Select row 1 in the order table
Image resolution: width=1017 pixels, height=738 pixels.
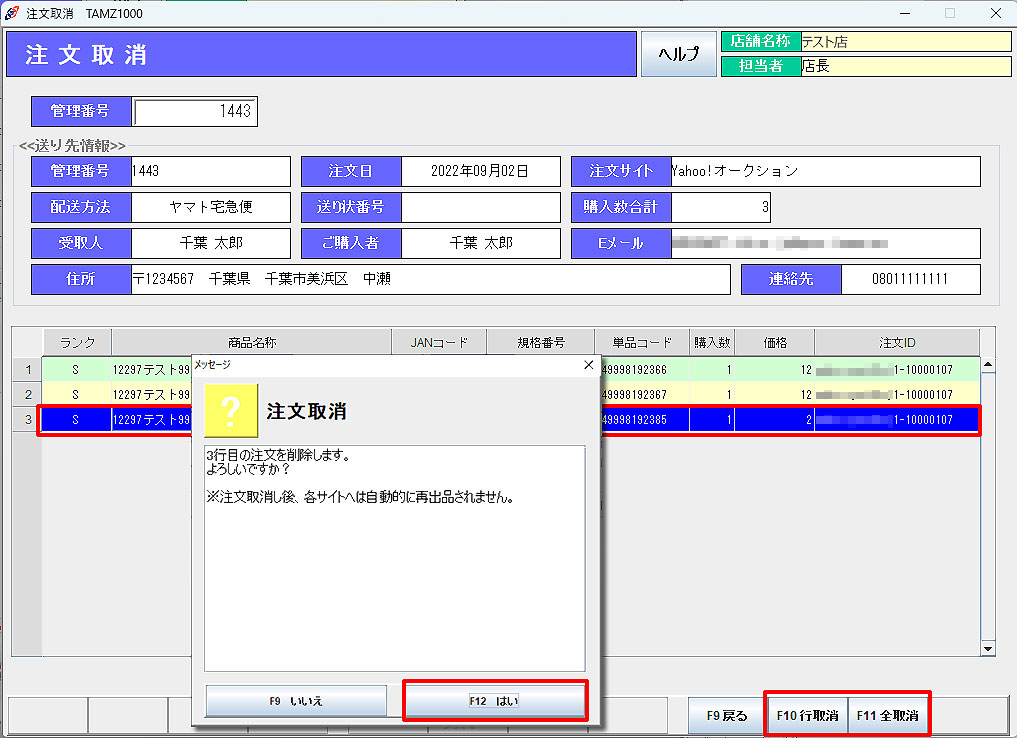click(26, 370)
